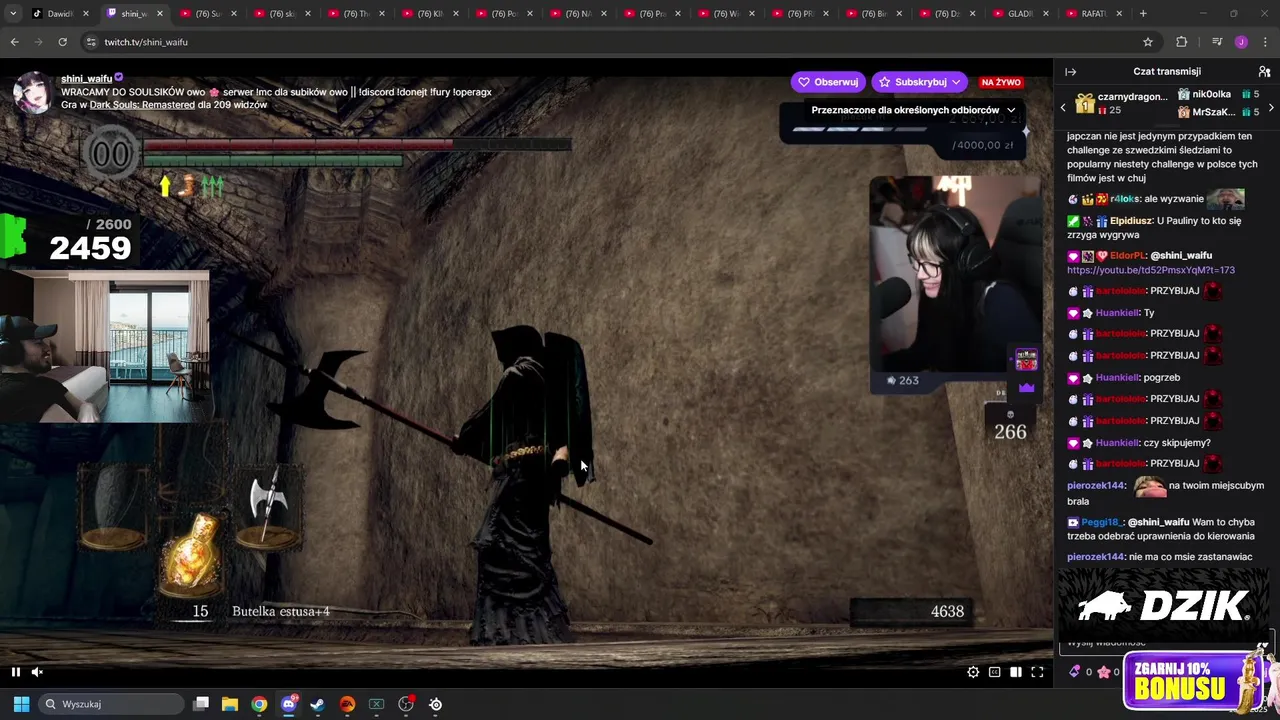This screenshot has height=720, width=1280.
Task: Close the shini_waifu Twitch tab
Action: point(159,14)
